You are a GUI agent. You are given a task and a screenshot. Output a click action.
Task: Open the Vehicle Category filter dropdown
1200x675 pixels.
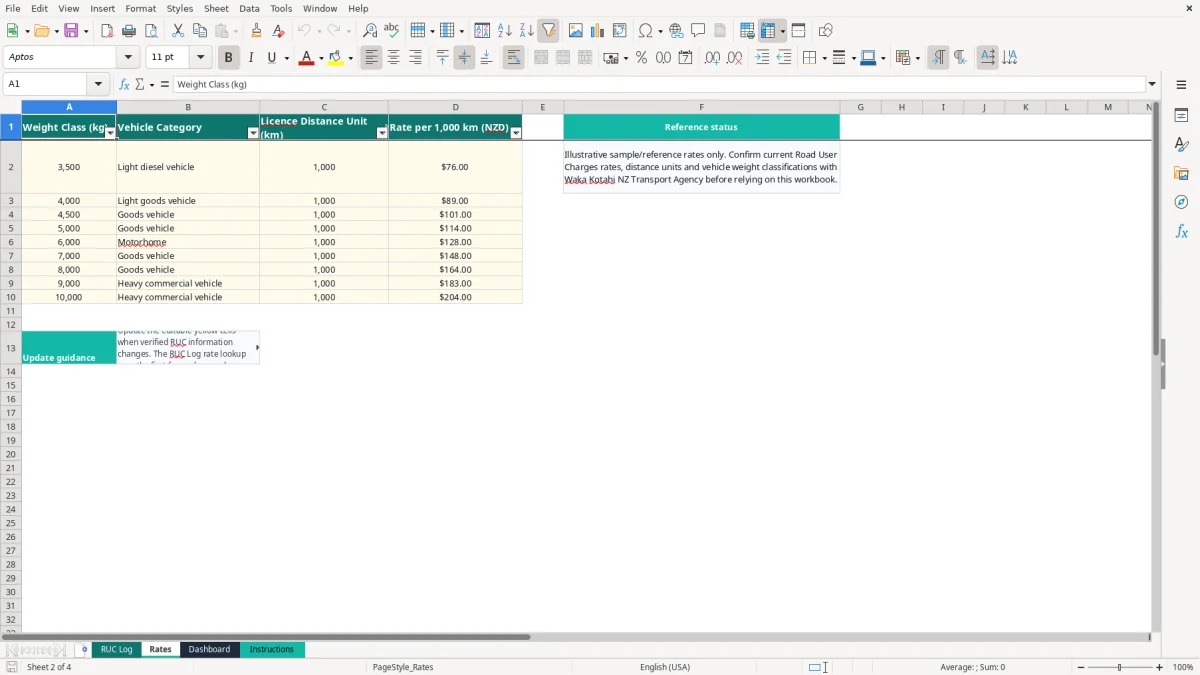coord(253,133)
